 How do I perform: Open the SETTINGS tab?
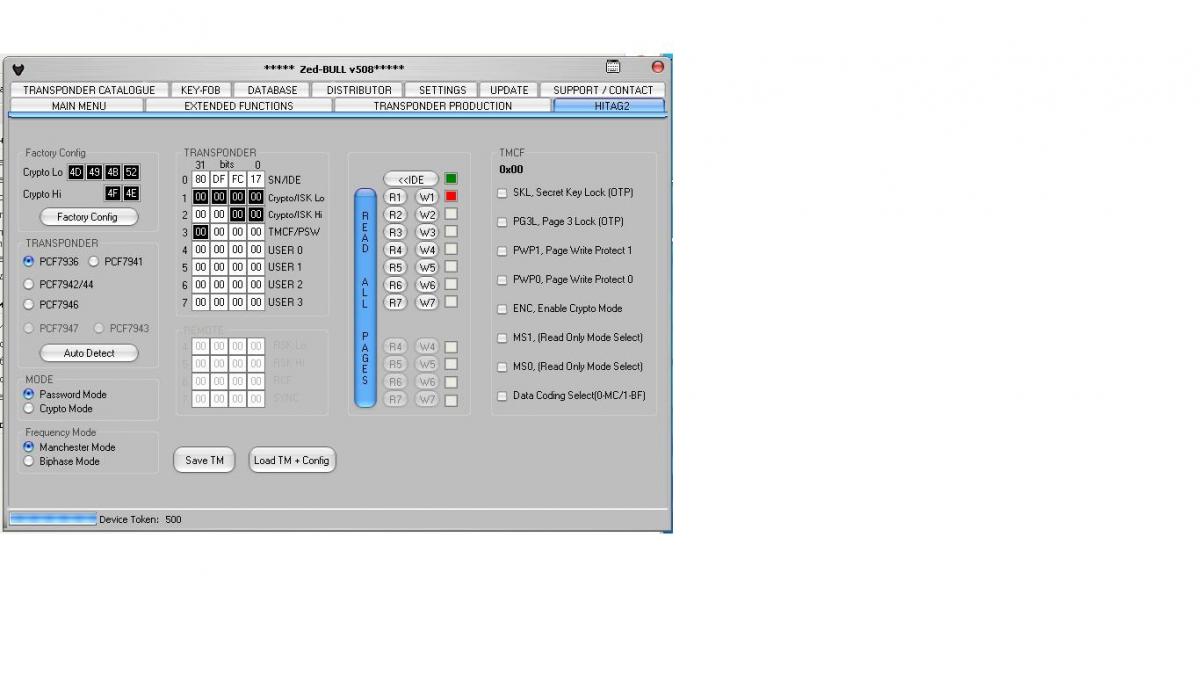click(x=442, y=90)
